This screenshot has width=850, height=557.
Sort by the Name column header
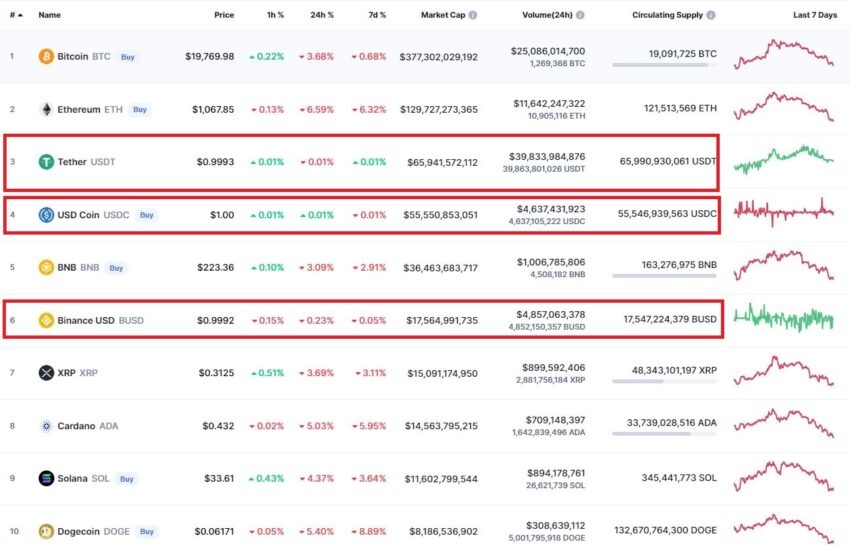49,15
